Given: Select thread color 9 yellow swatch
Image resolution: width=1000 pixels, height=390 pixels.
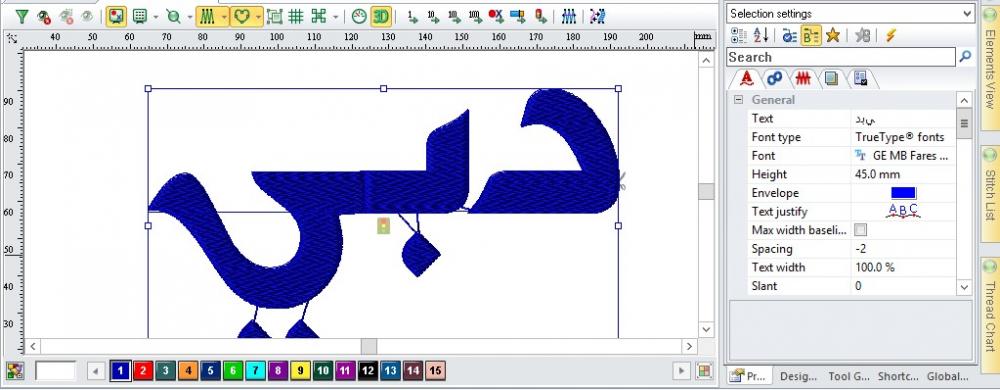Looking at the screenshot, I should 300,371.
